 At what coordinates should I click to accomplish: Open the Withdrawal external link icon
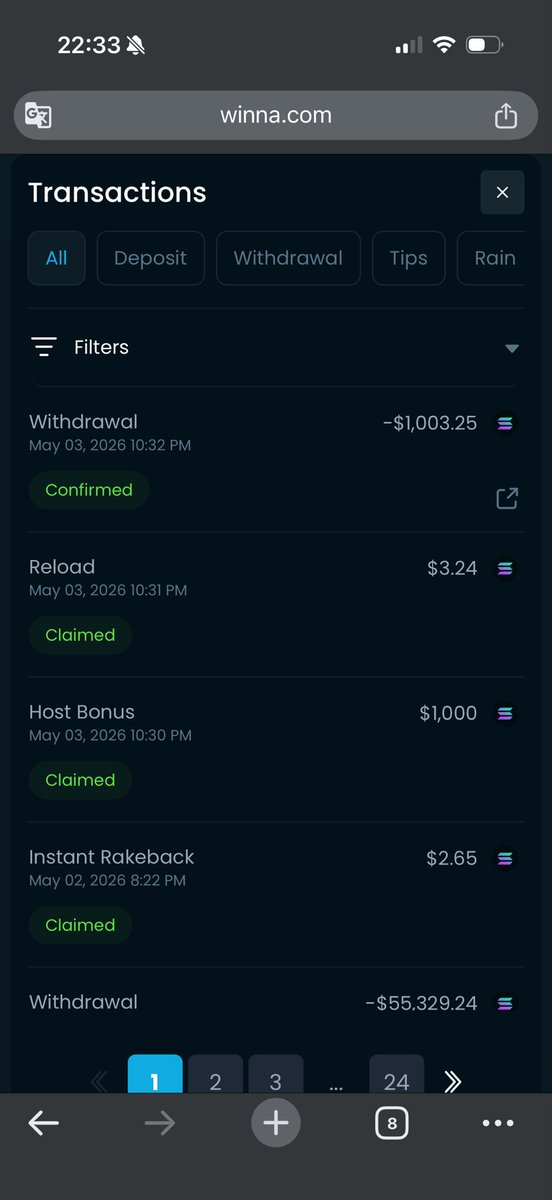click(x=507, y=498)
